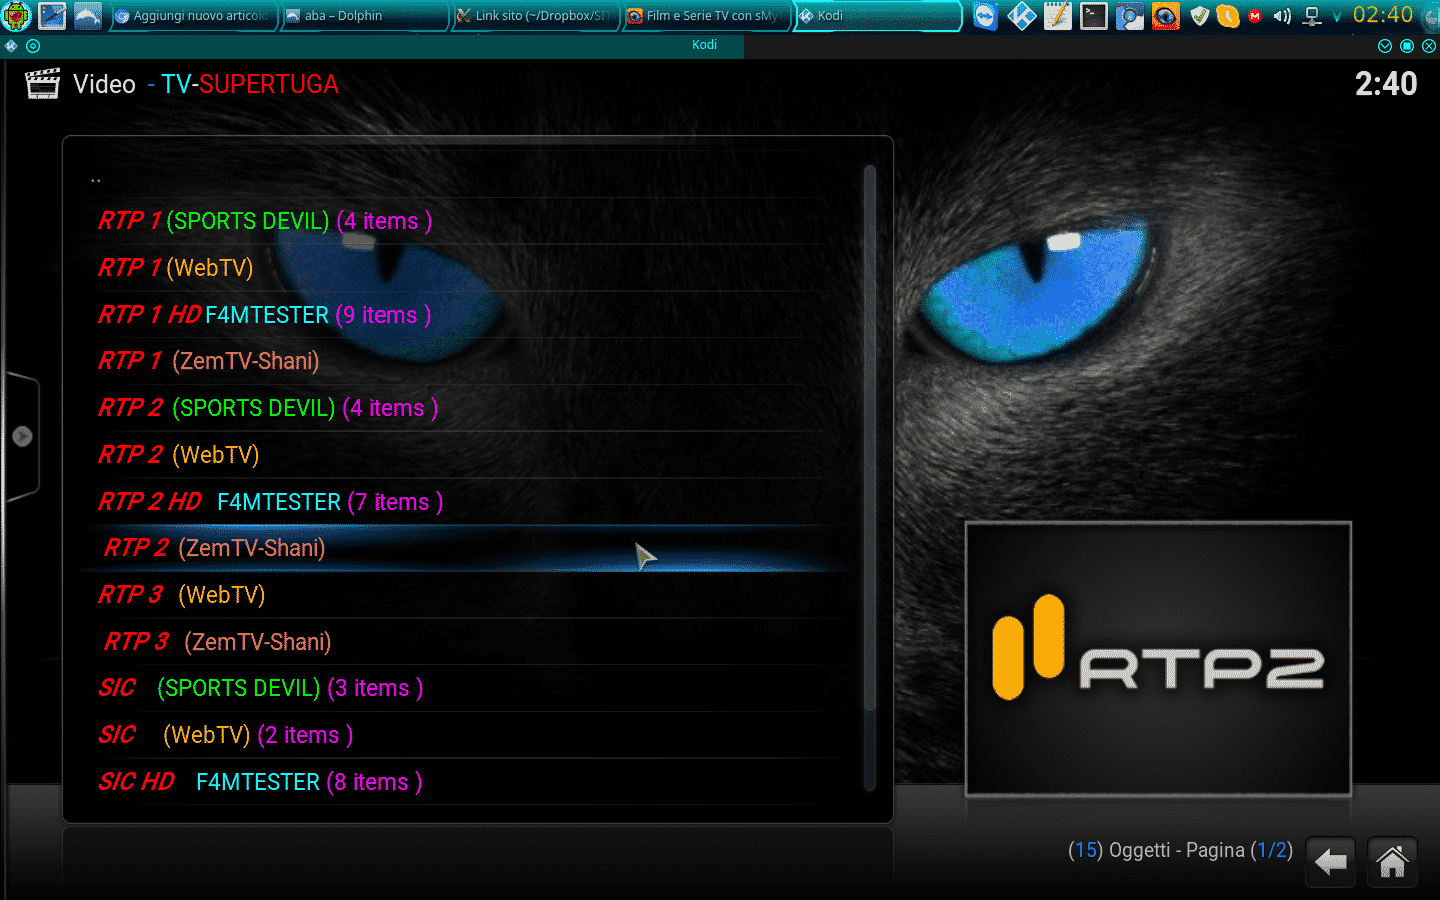This screenshot has width=1440, height=900.
Task: Switch to 'aba – Dolphin' taskbar window
Action: point(362,16)
